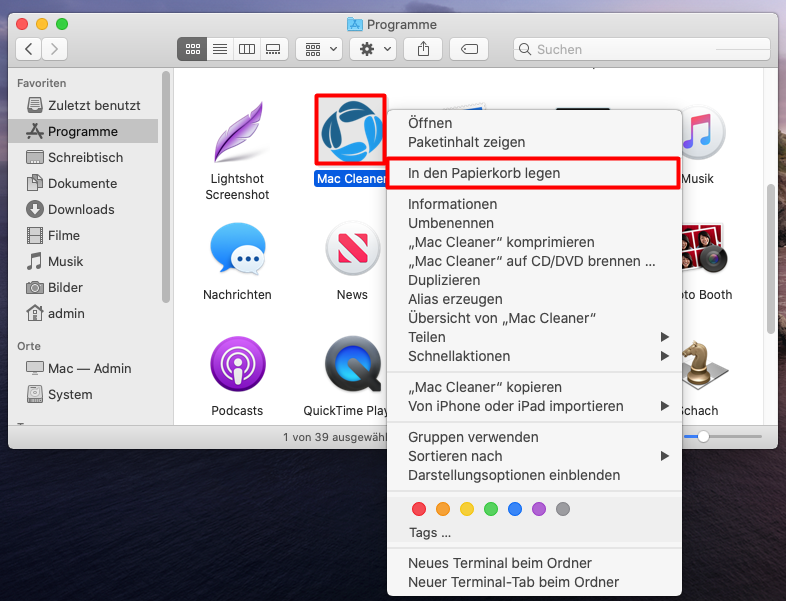Switch Finder to icon view
This screenshot has height=601, width=786.
pyautogui.click(x=192, y=49)
